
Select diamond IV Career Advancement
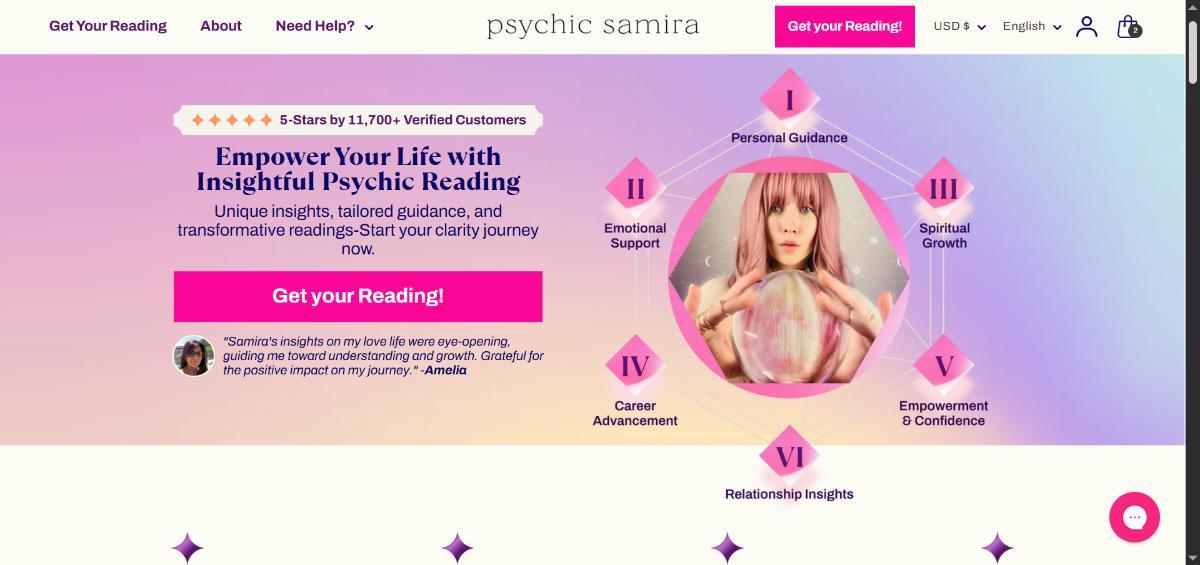point(635,367)
